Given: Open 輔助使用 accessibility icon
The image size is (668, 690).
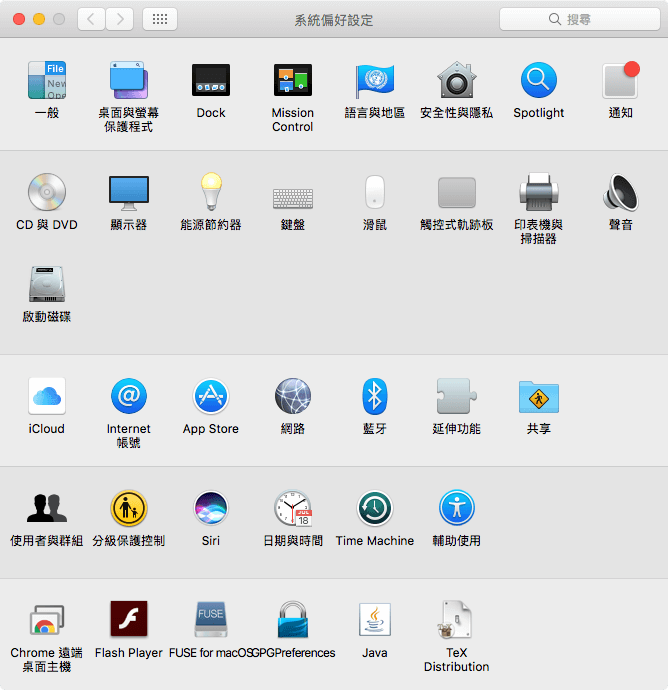Looking at the screenshot, I should pos(456,508).
